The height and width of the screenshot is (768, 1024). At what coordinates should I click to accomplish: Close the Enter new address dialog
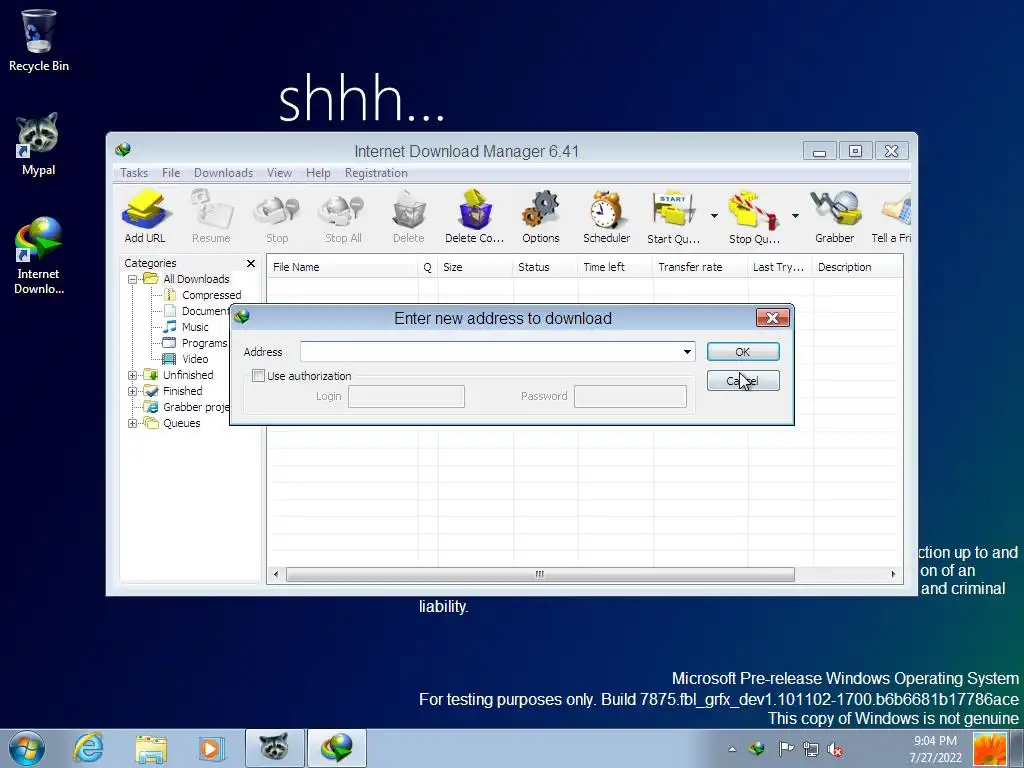tap(773, 318)
